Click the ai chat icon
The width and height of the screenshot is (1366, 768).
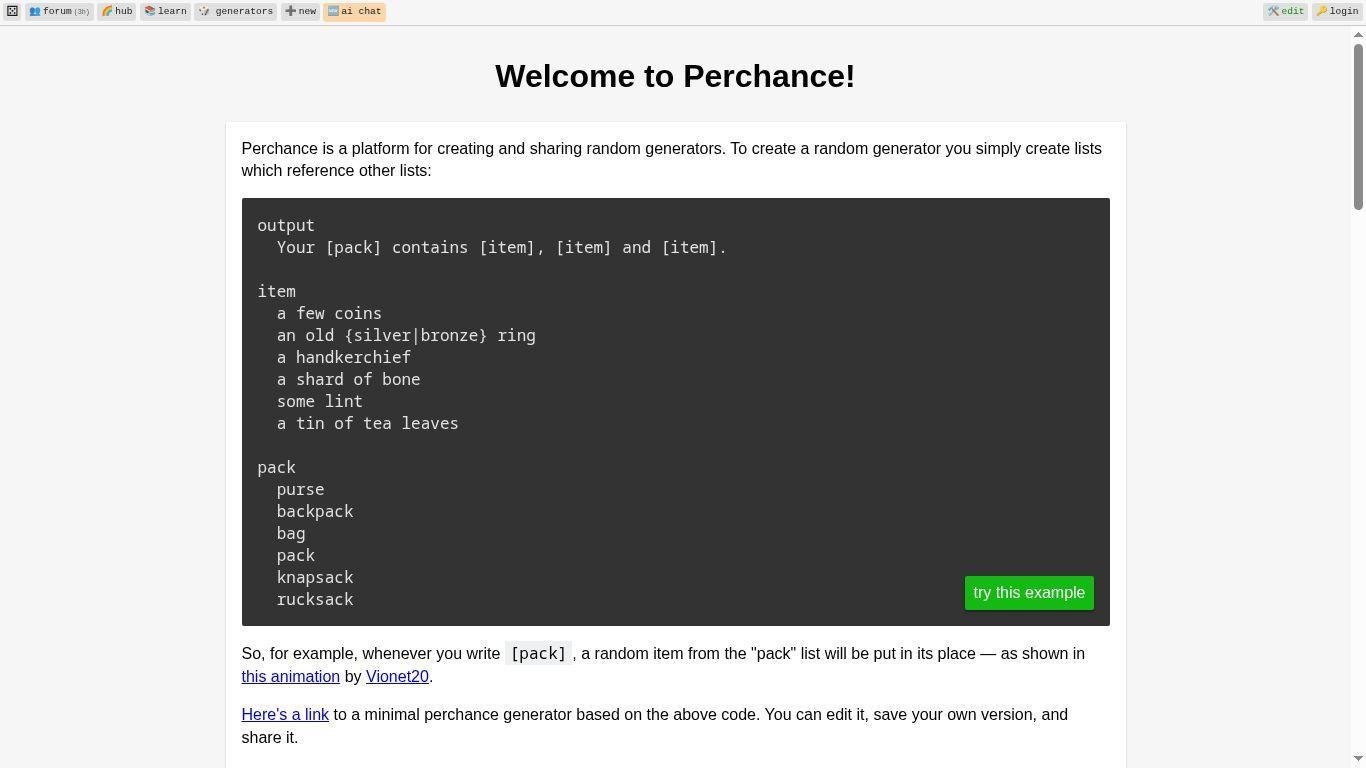333,12
